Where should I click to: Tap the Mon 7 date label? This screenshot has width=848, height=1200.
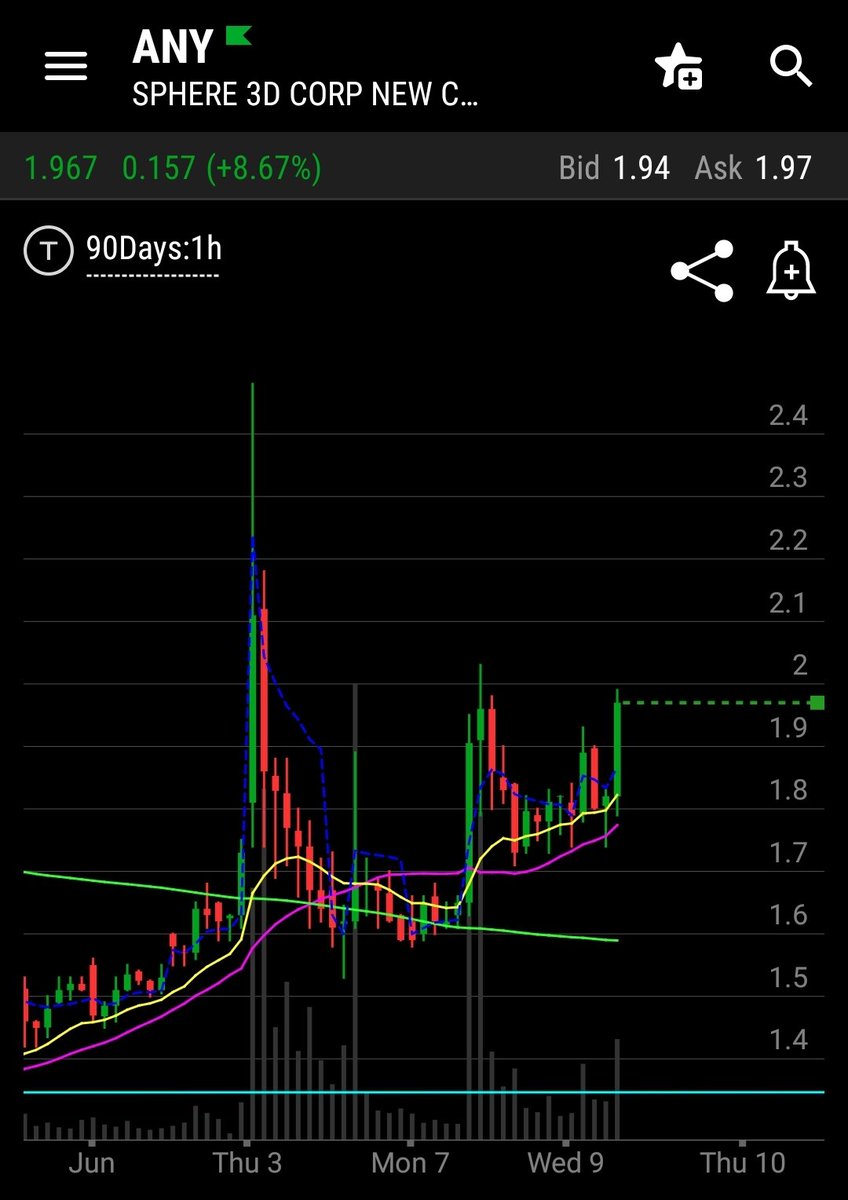[410, 1162]
